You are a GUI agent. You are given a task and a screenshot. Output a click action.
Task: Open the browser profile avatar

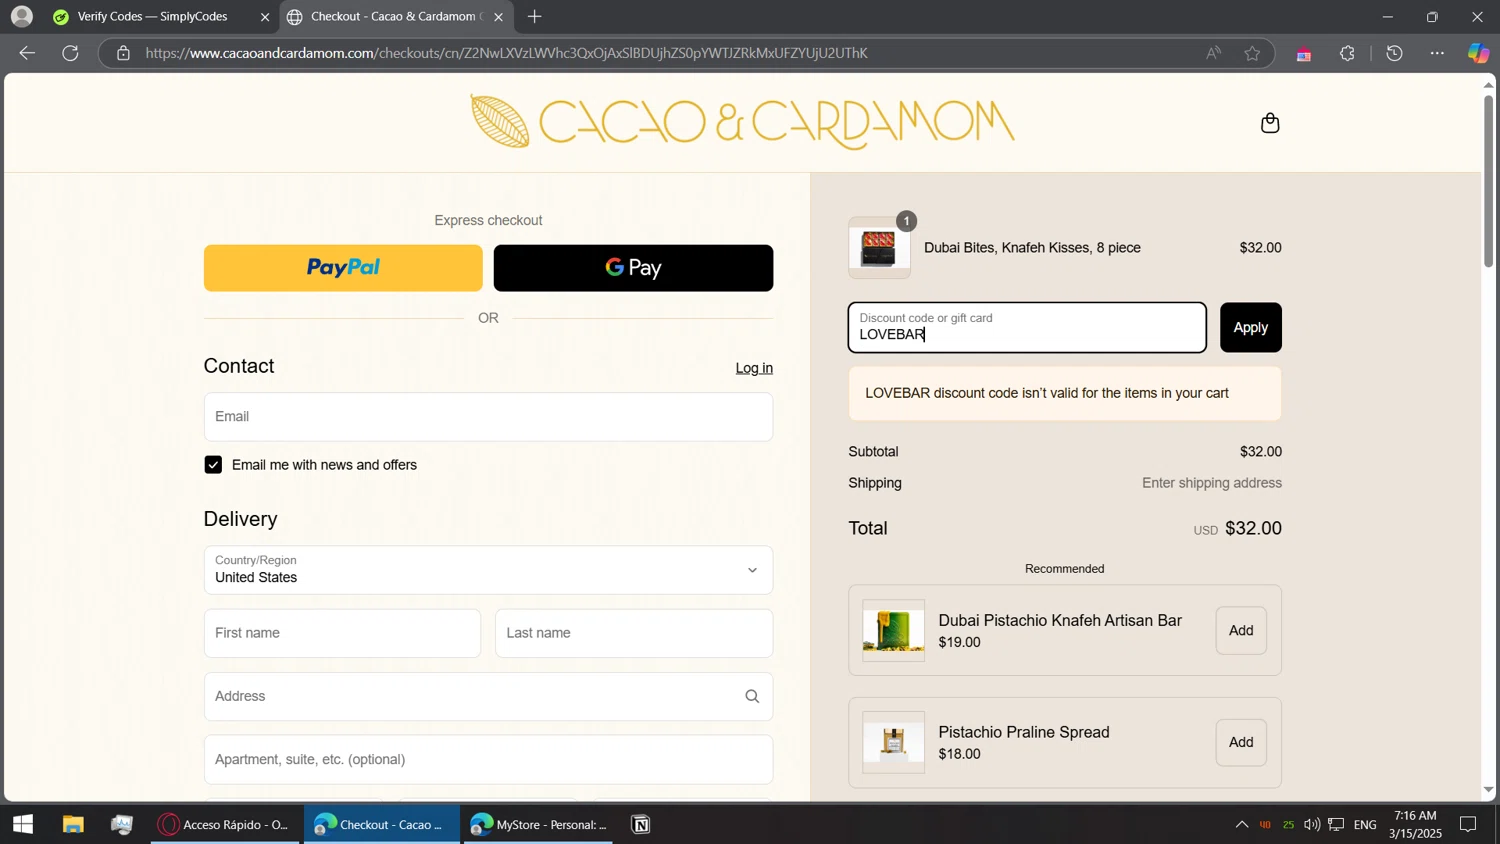(21, 16)
